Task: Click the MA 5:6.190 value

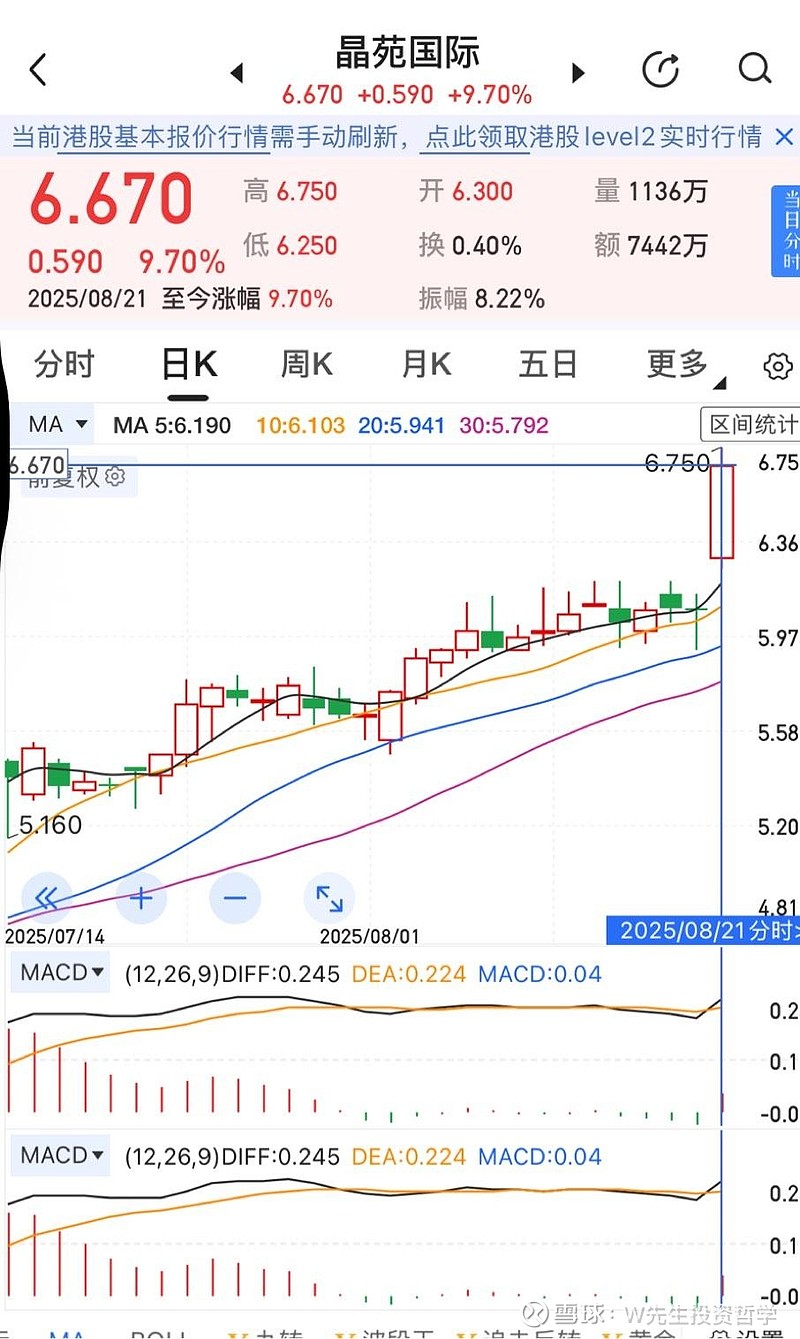Action: tap(172, 425)
